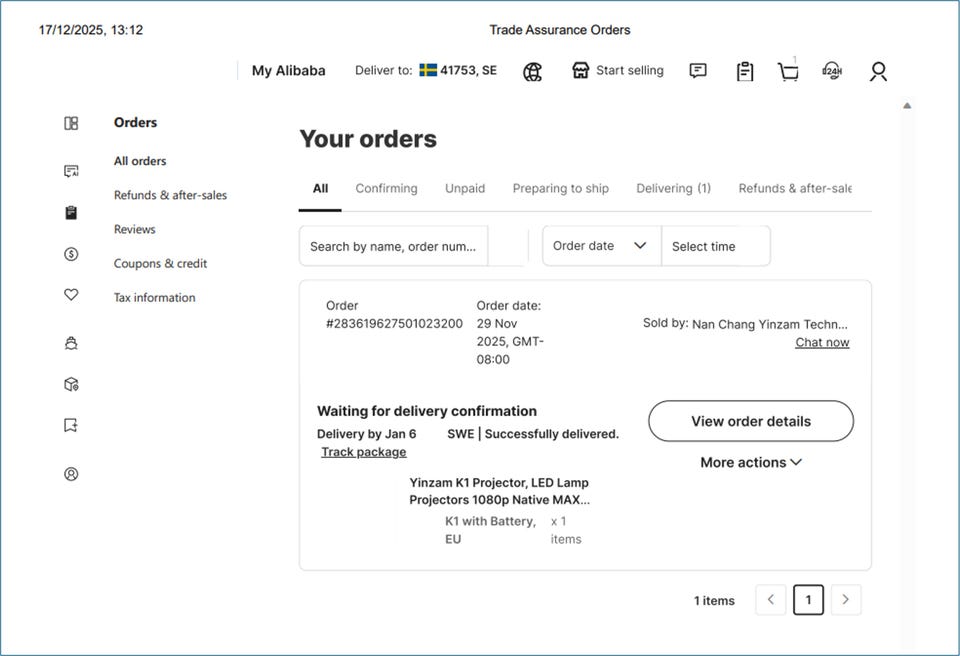
Task: Click the heart favorites icon in sidebar
Action: pos(71,295)
